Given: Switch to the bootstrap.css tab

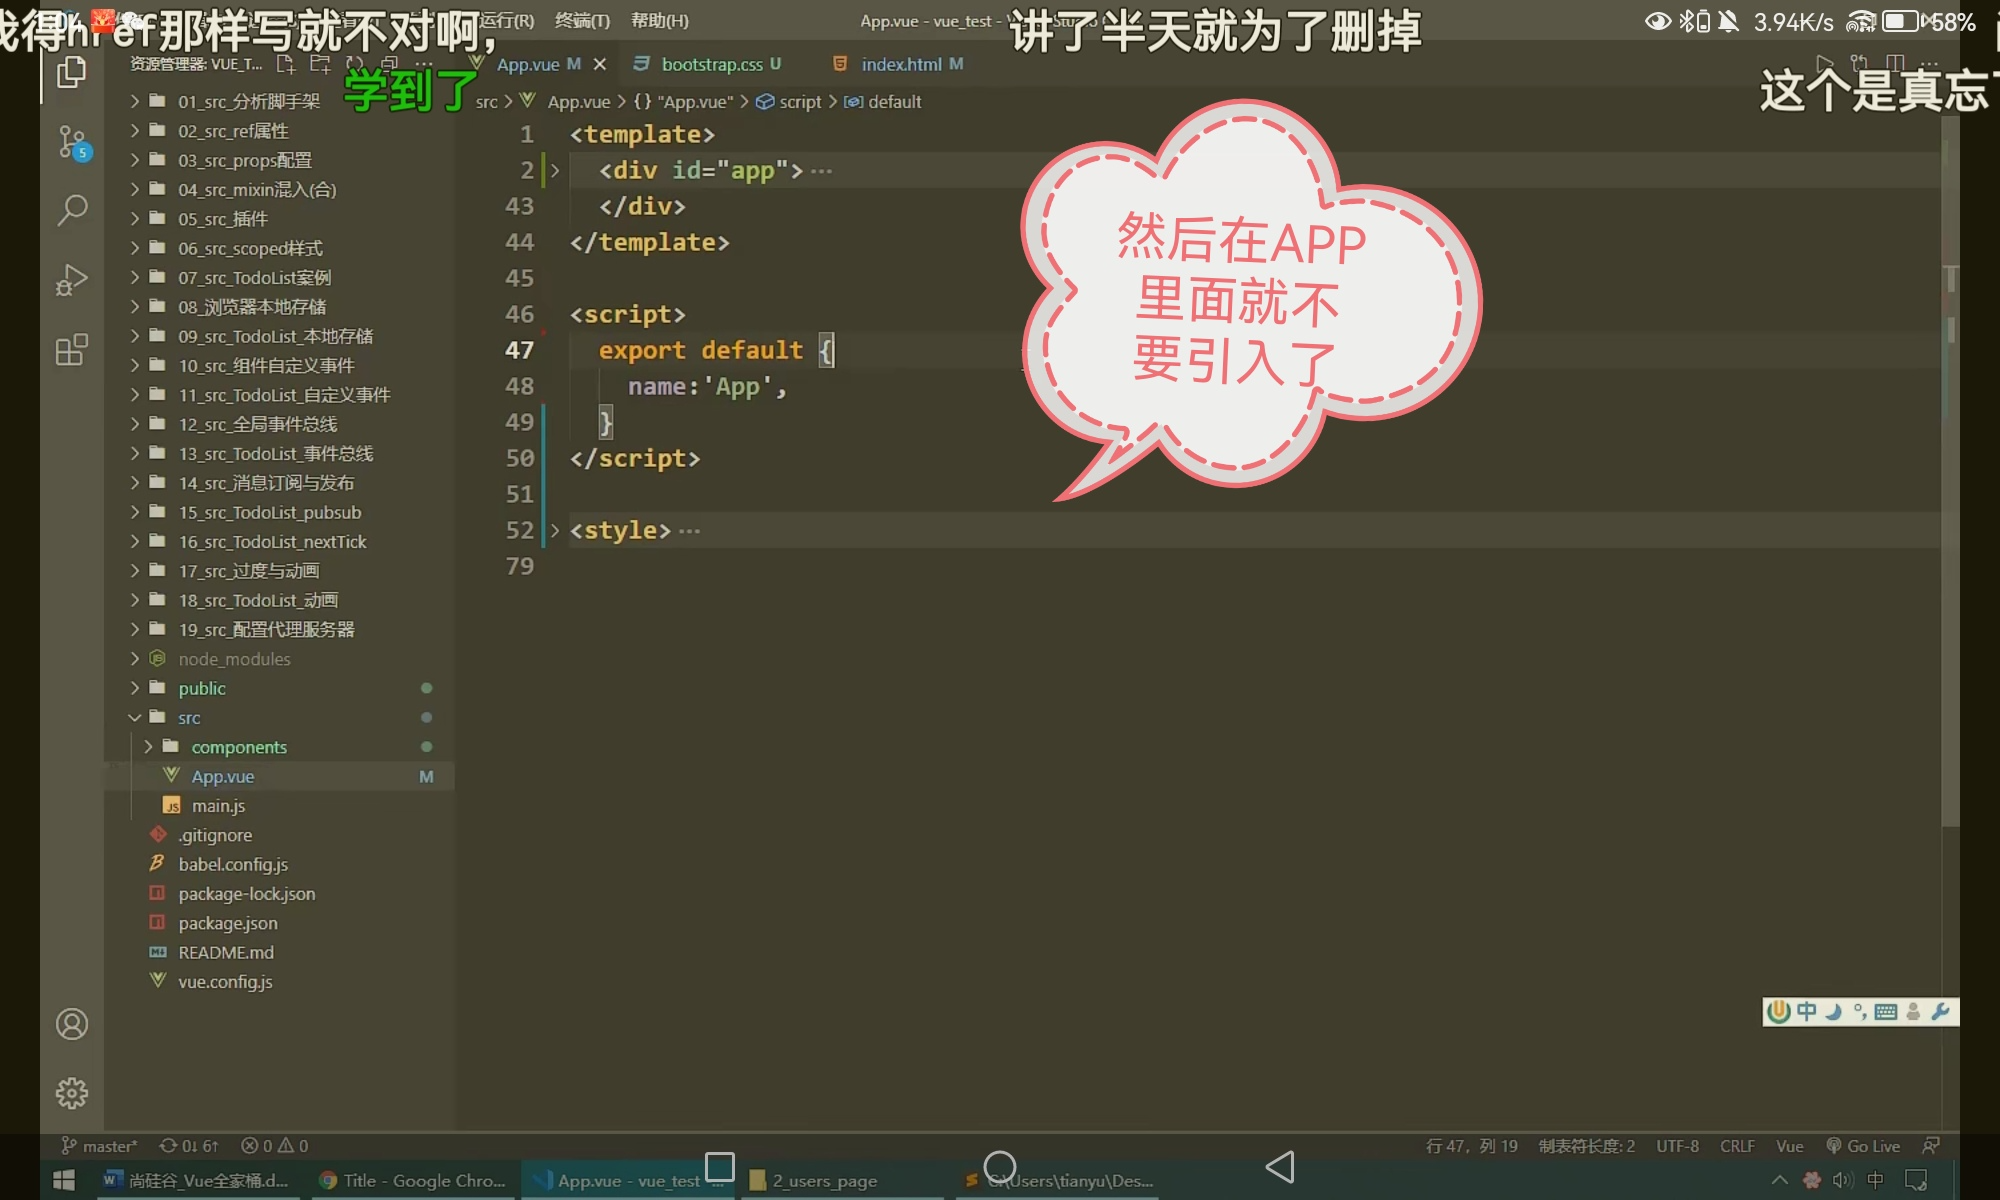Looking at the screenshot, I should click(x=710, y=64).
